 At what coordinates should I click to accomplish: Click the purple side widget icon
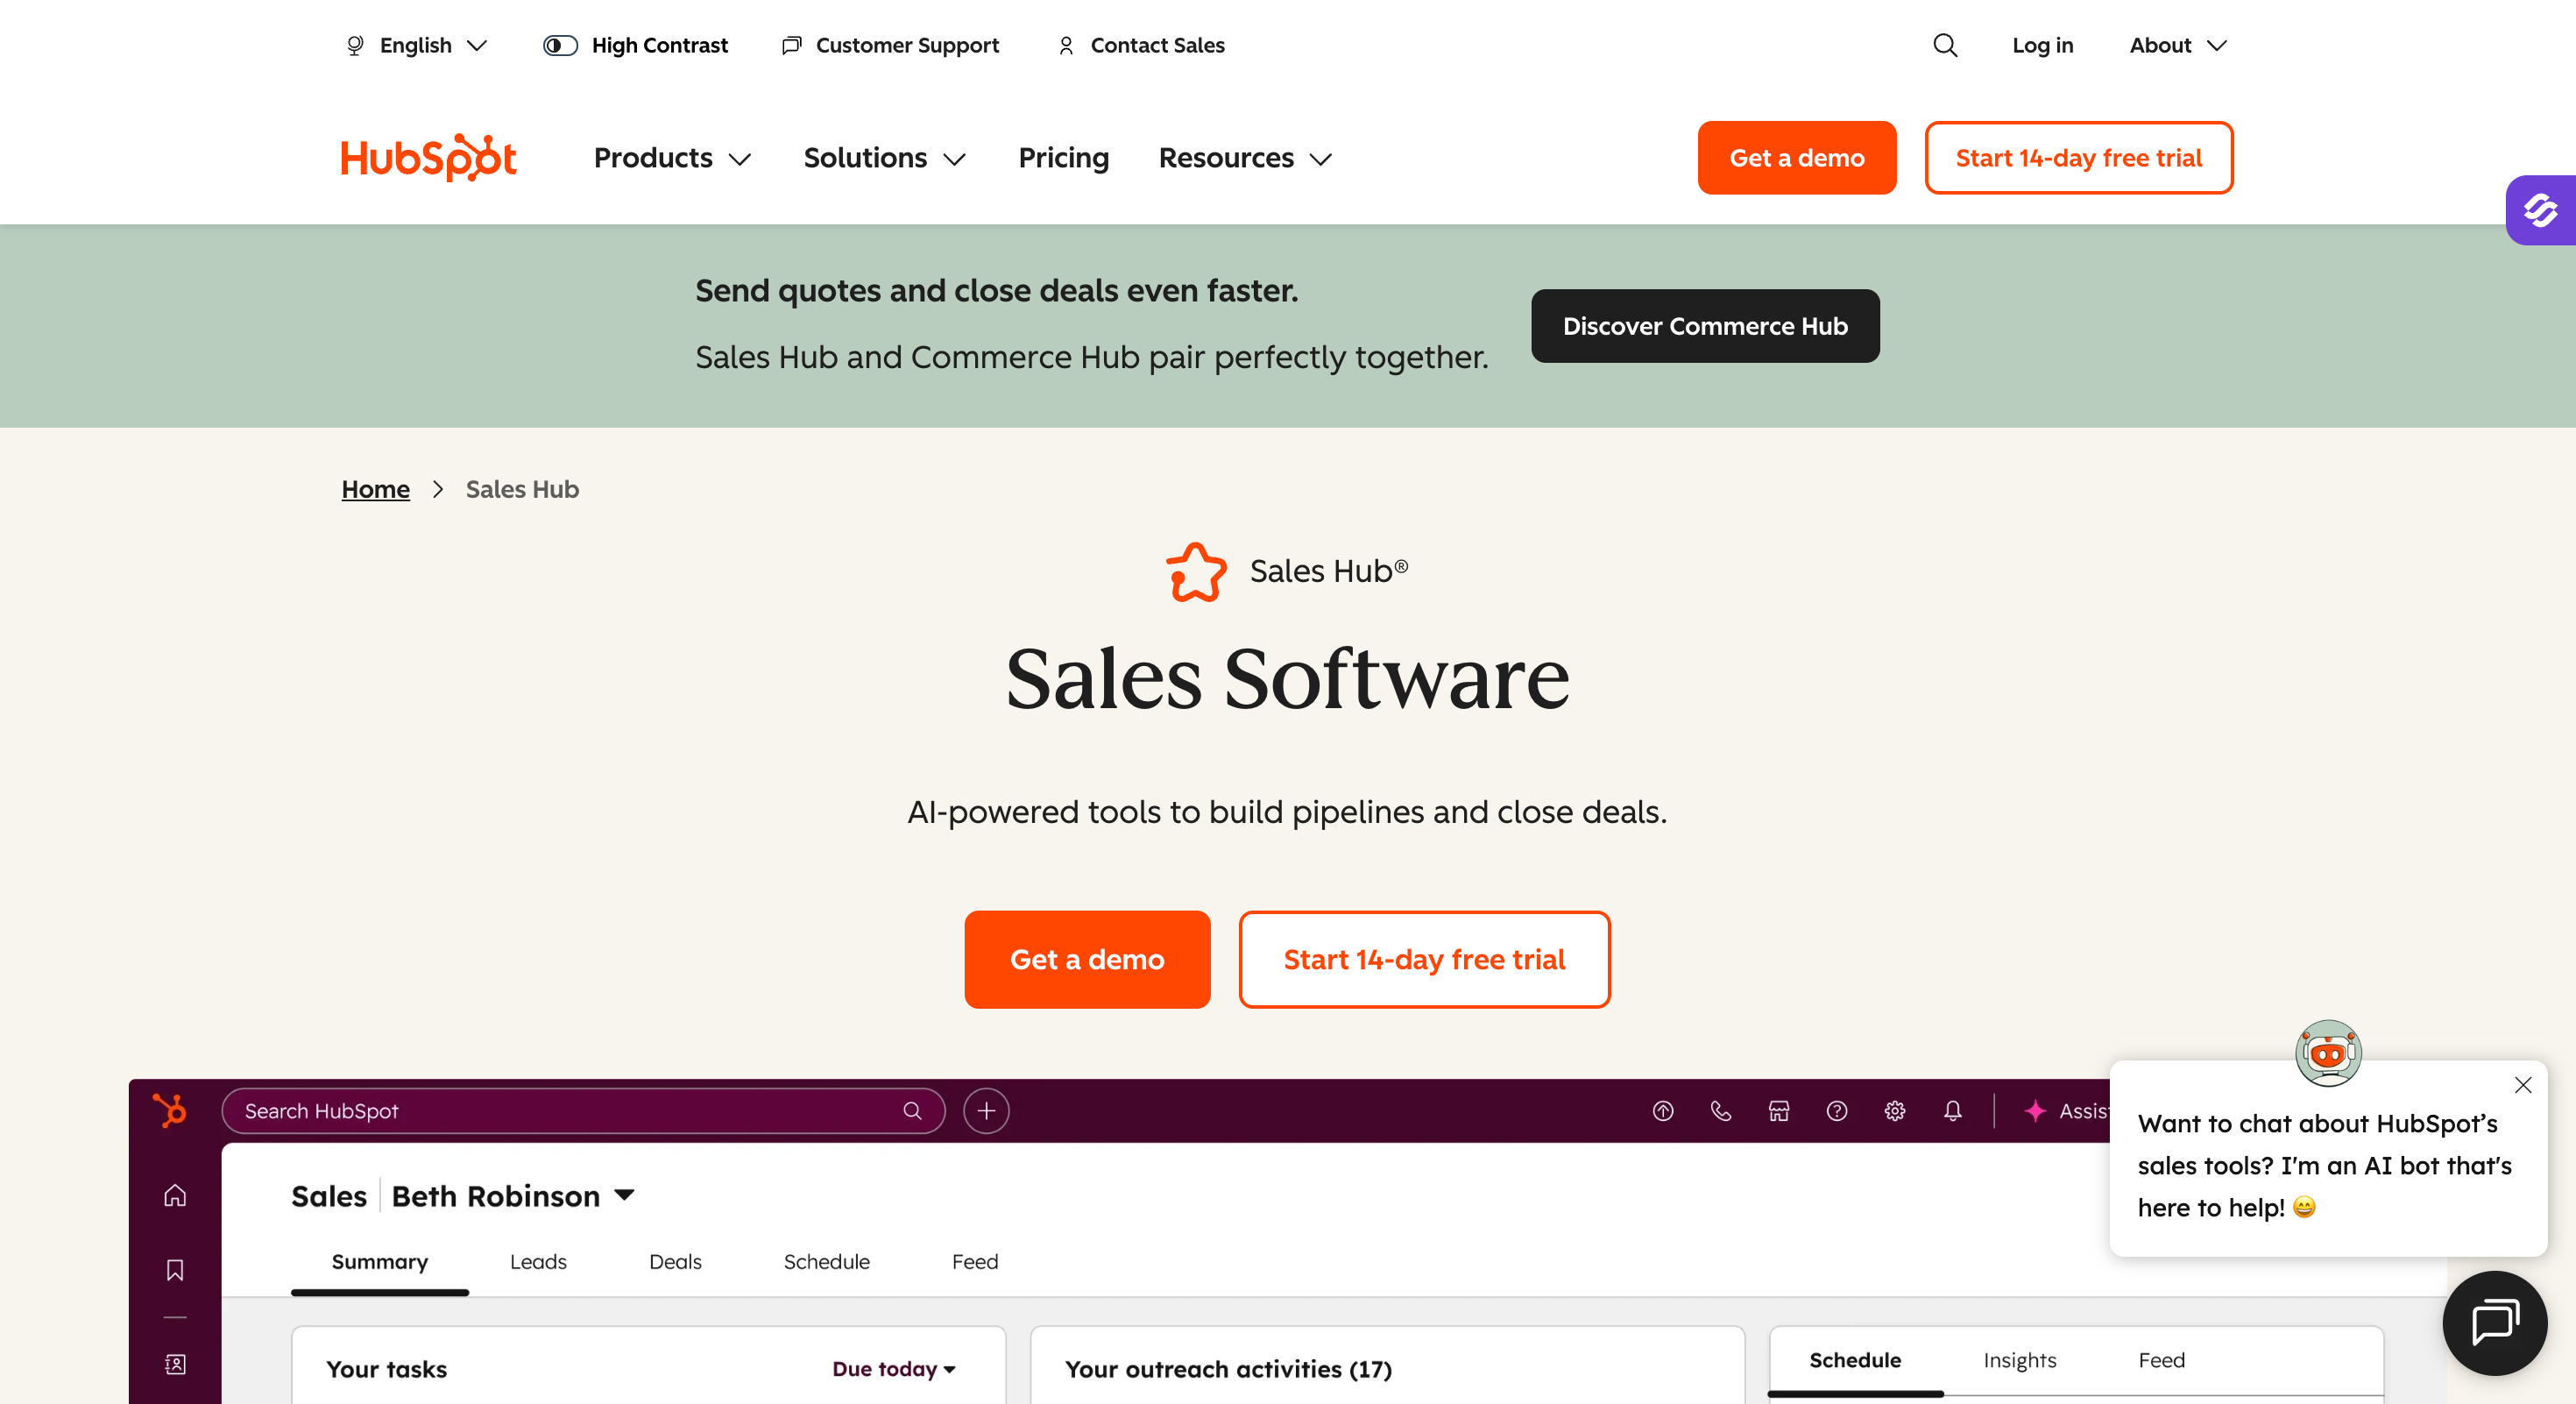[x=2540, y=210]
